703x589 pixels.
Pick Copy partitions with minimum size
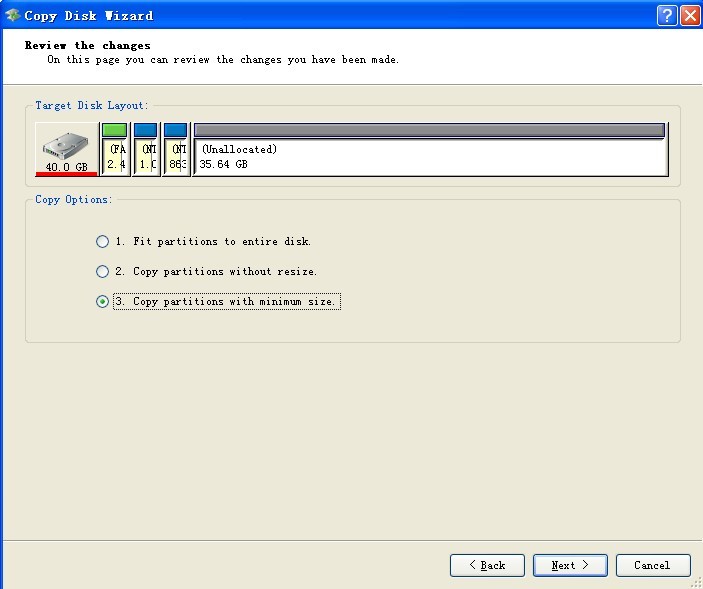tap(102, 301)
